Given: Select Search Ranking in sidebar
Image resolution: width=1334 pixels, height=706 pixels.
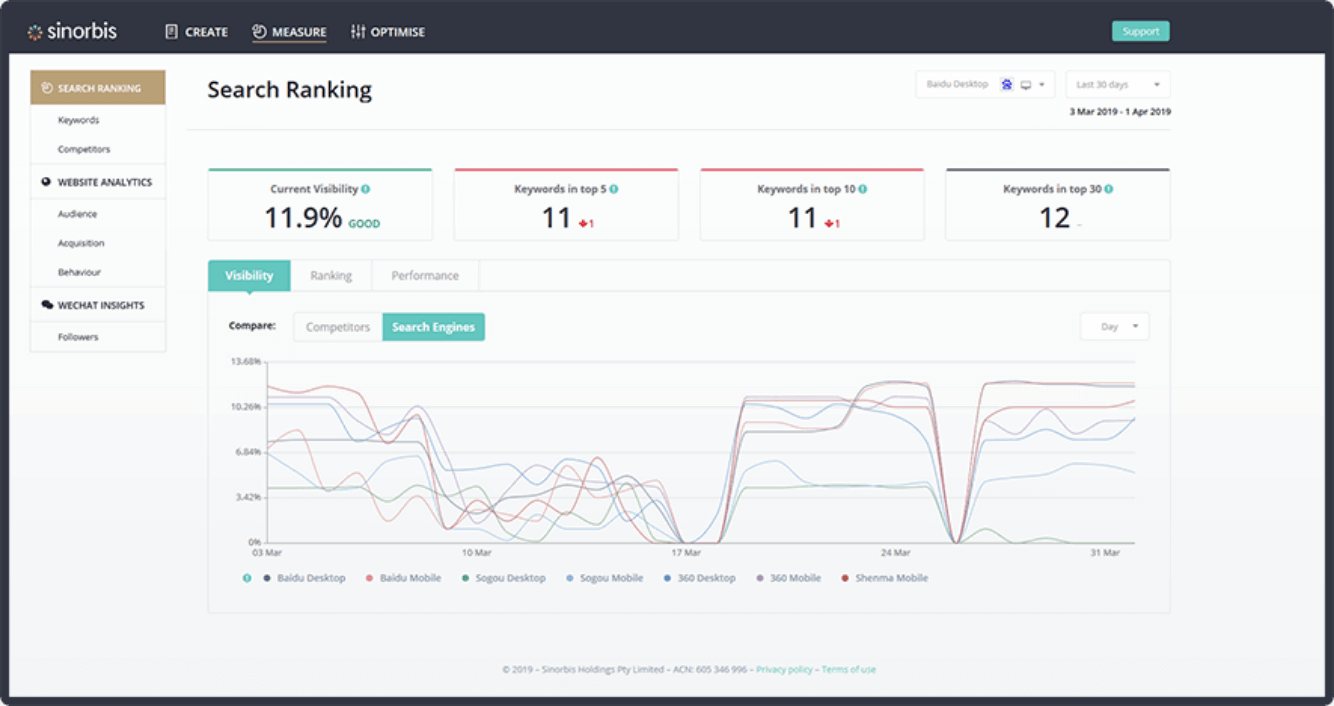Looking at the screenshot, I should pyautogui.click(x=98, y=88).
